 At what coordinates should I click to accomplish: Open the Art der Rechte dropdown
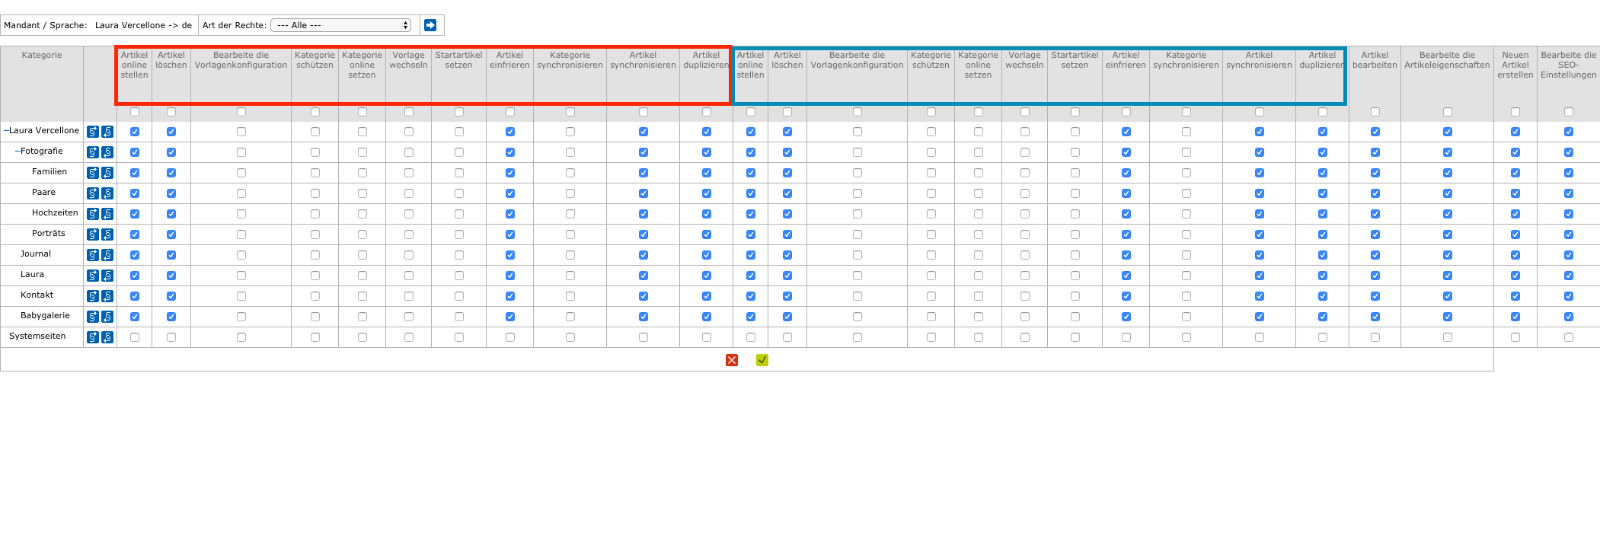coord(340,25)
